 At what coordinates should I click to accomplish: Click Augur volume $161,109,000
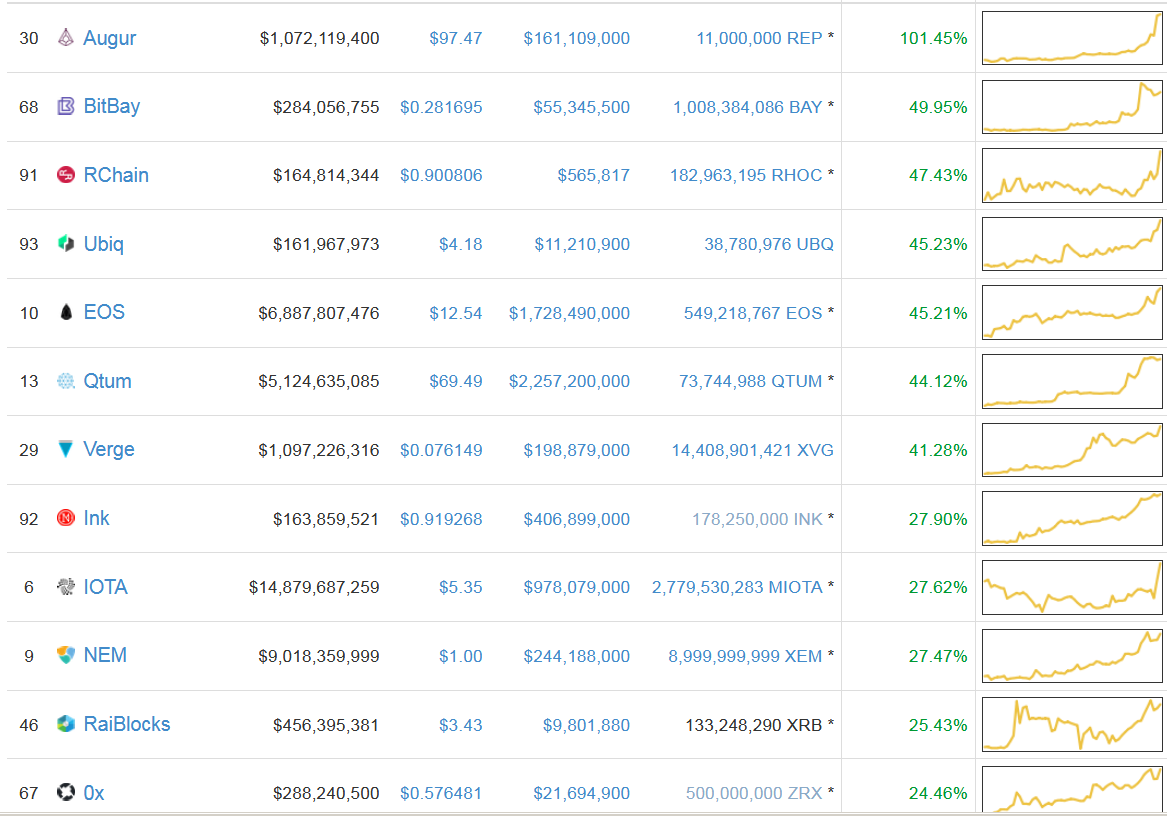[x=577, y=38]
